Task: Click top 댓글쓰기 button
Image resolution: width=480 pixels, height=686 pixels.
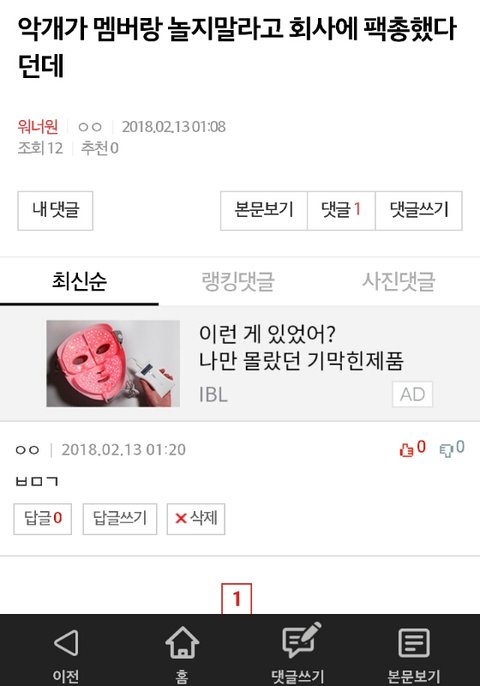Action: point(419,210)
